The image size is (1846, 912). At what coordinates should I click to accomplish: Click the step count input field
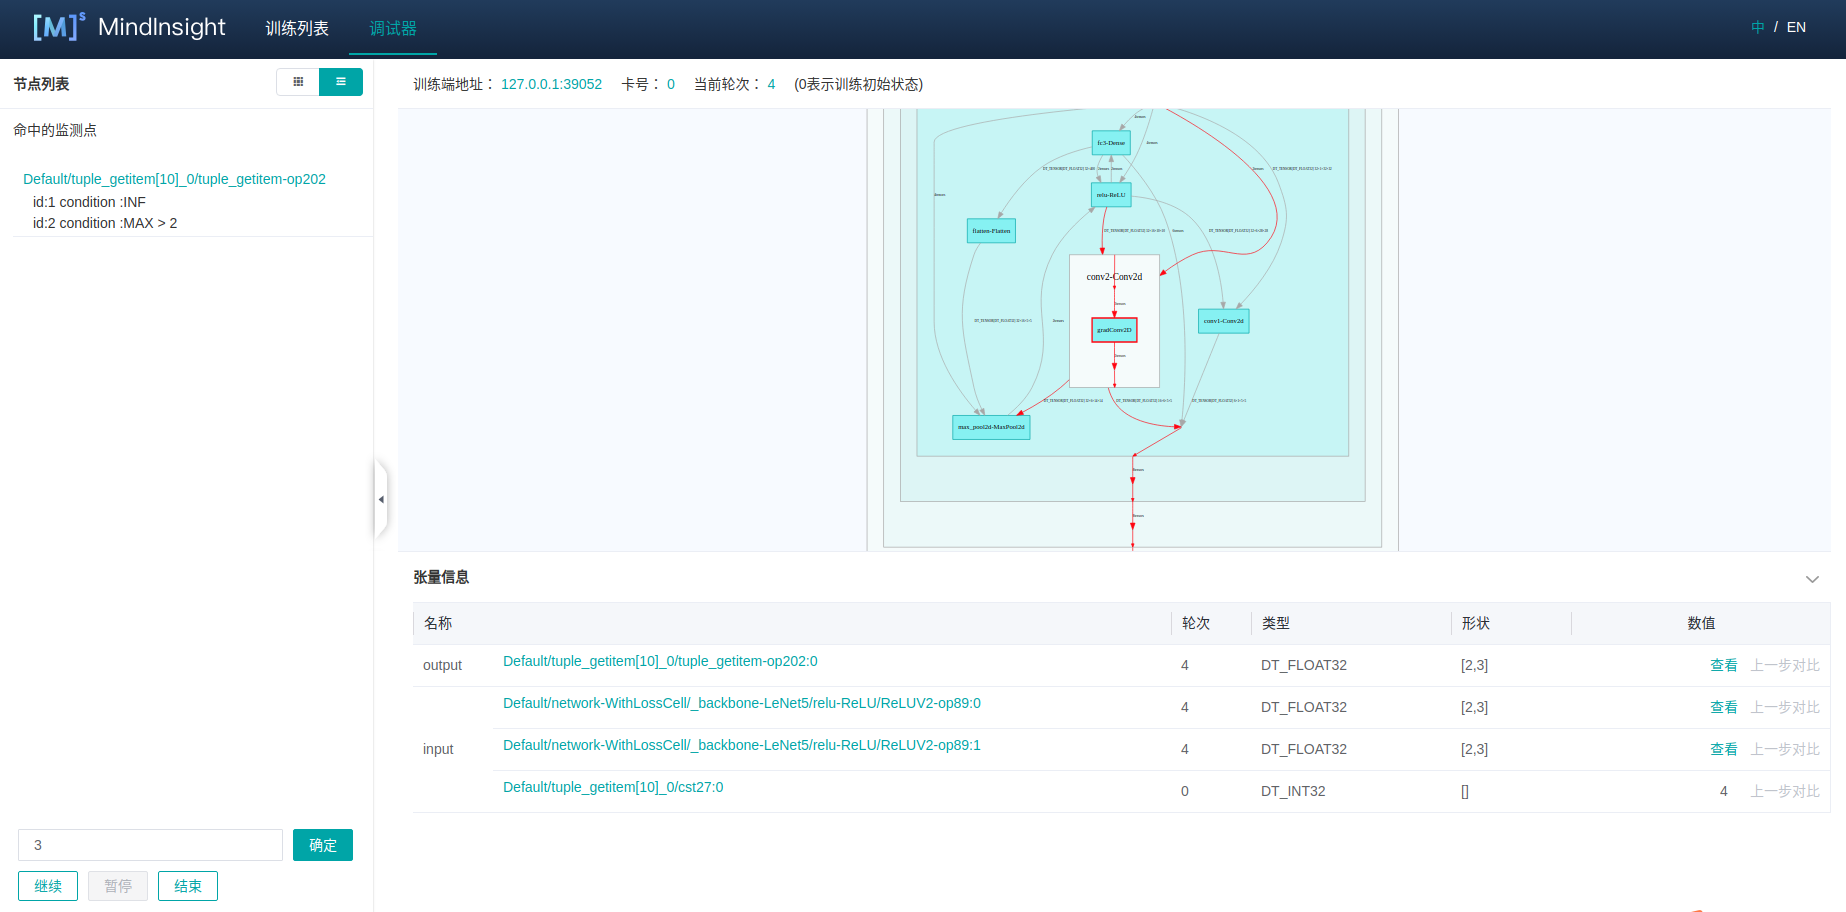(x=150, y=845)
